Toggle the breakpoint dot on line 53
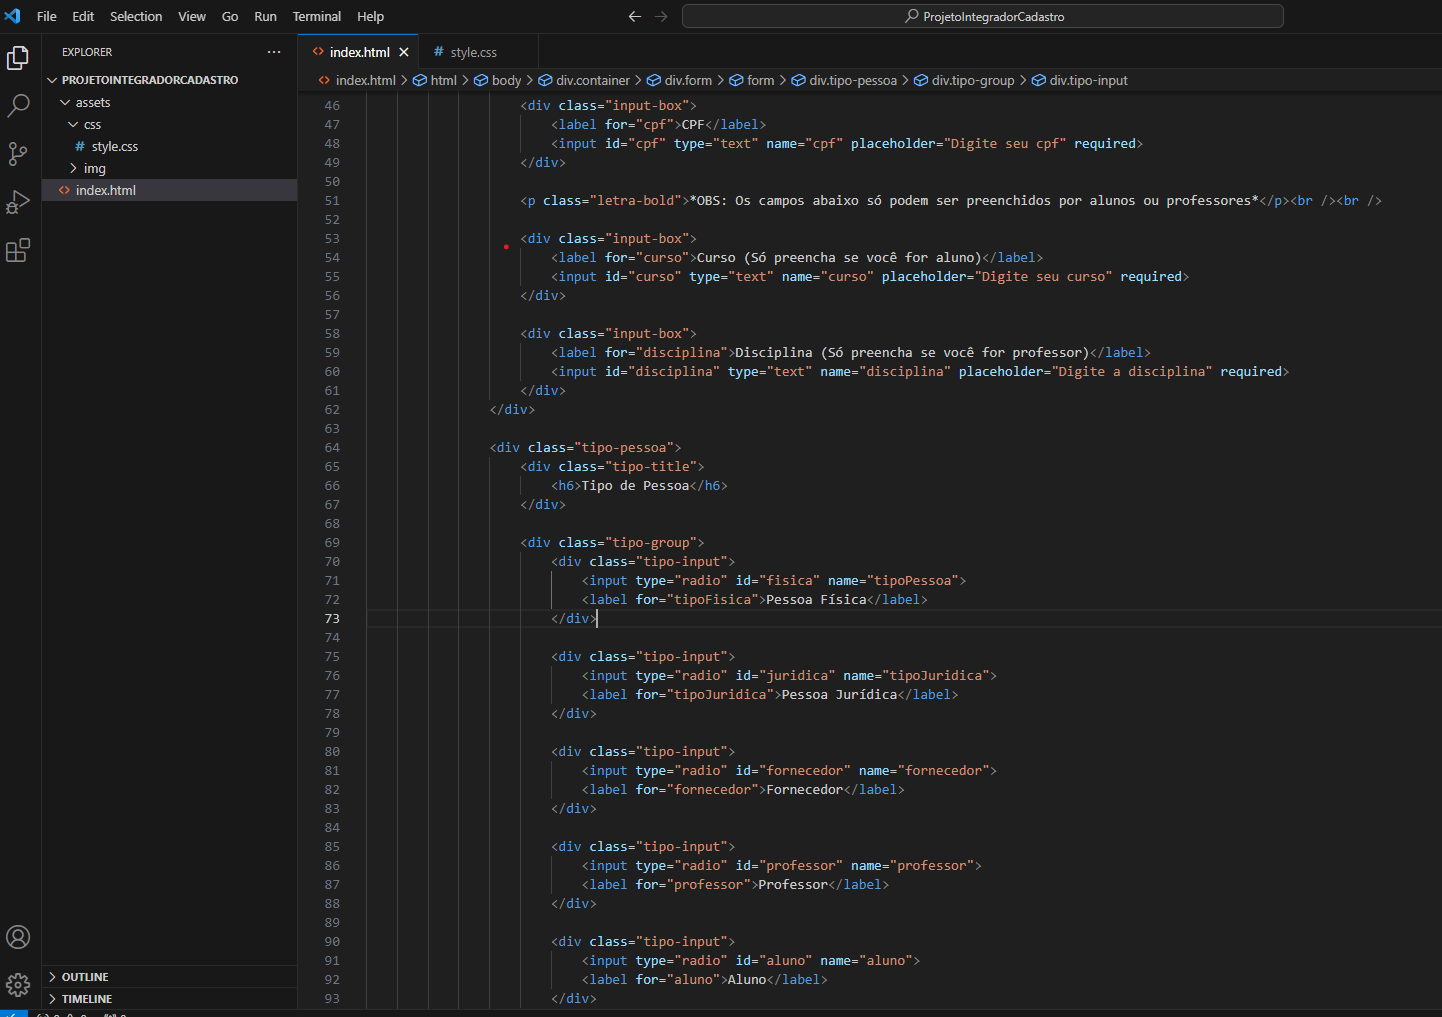Viewport: 1442px width, 1017px height. pos(506,246)
